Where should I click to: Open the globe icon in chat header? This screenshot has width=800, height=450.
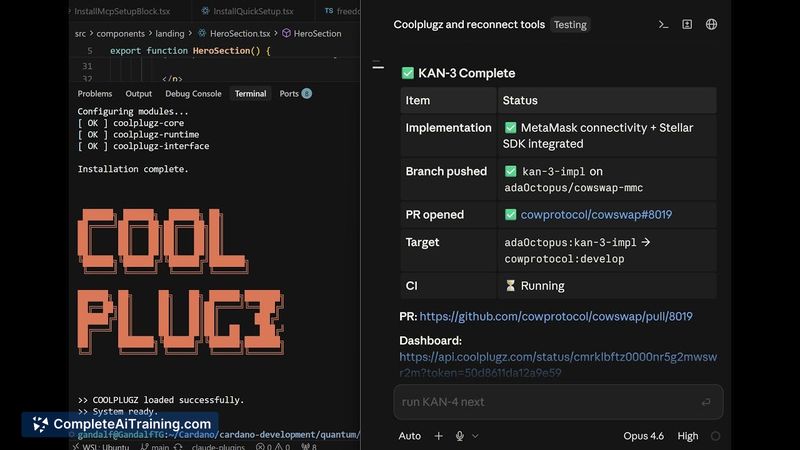(x=711, y=24)
